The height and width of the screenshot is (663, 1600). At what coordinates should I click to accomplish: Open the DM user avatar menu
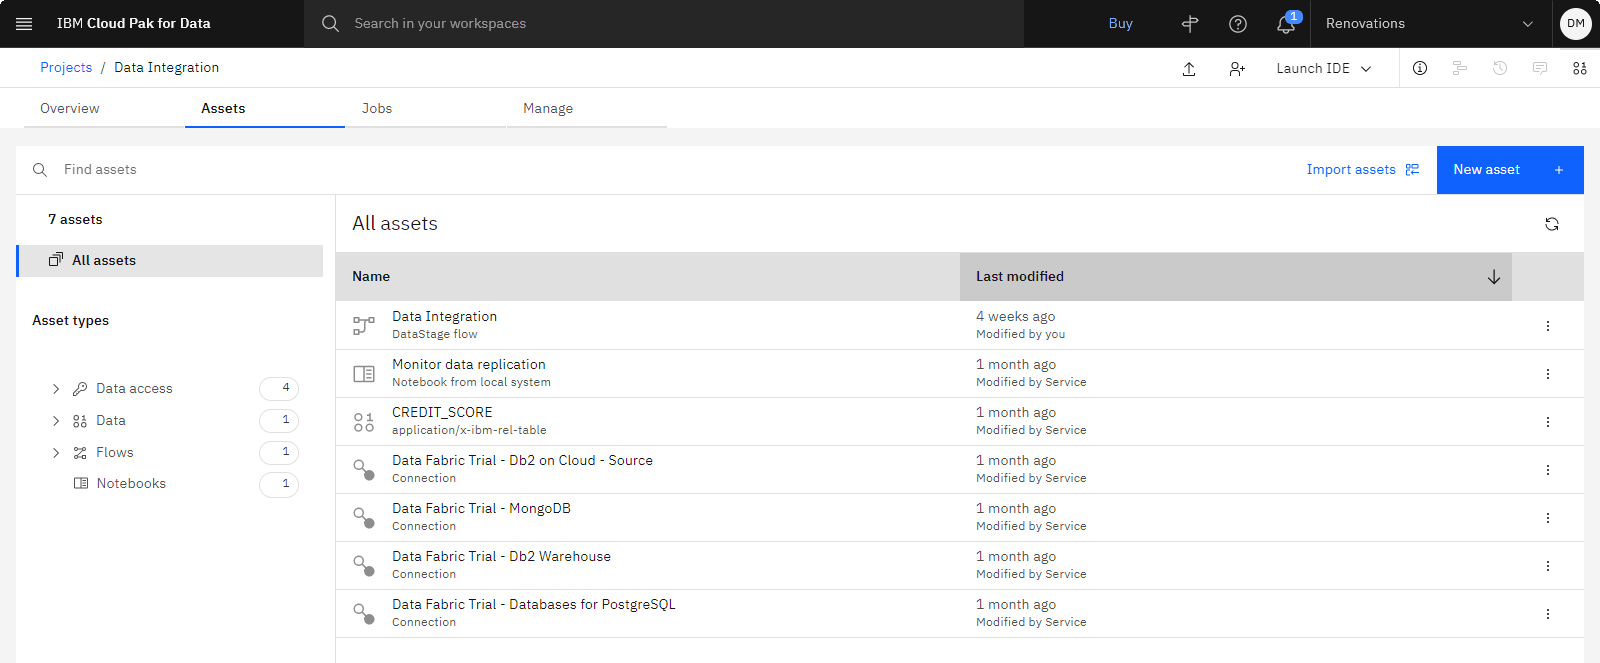pos(1575,23)
